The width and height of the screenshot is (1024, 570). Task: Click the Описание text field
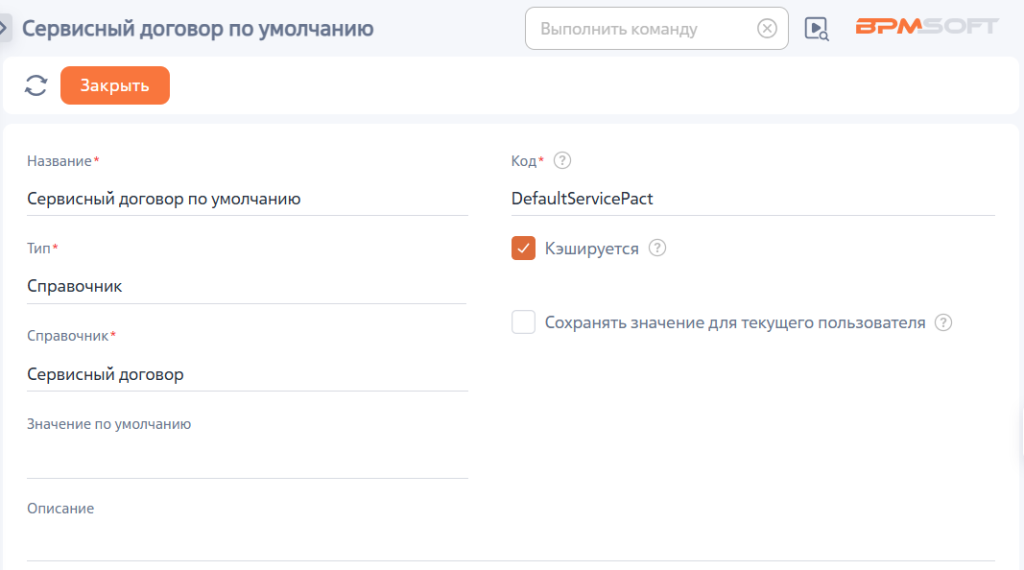(x=511, y=543)
